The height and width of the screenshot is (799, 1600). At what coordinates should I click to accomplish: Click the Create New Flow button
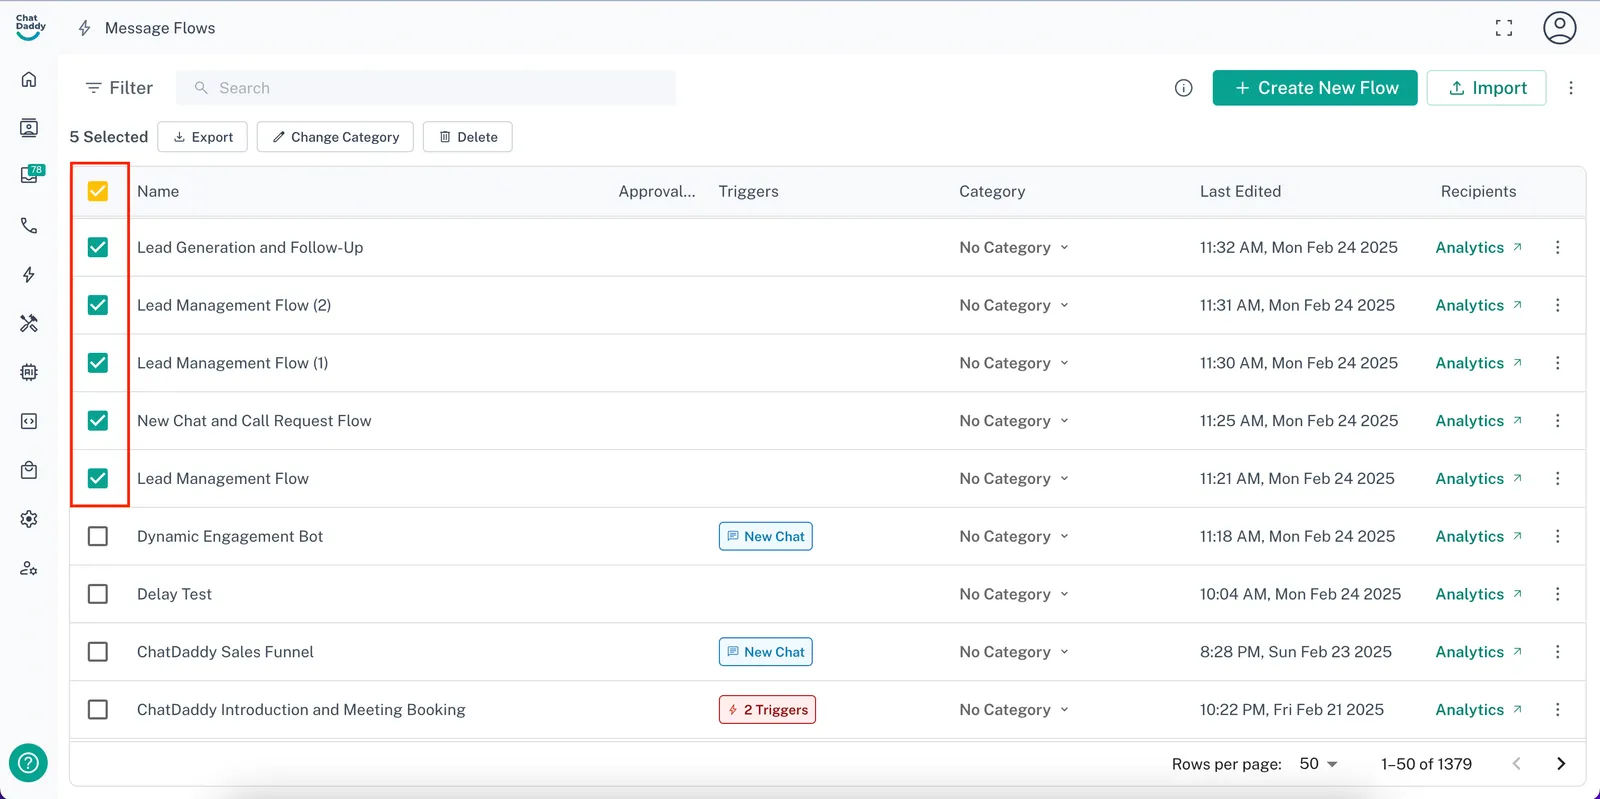[x=1314, y=88]
